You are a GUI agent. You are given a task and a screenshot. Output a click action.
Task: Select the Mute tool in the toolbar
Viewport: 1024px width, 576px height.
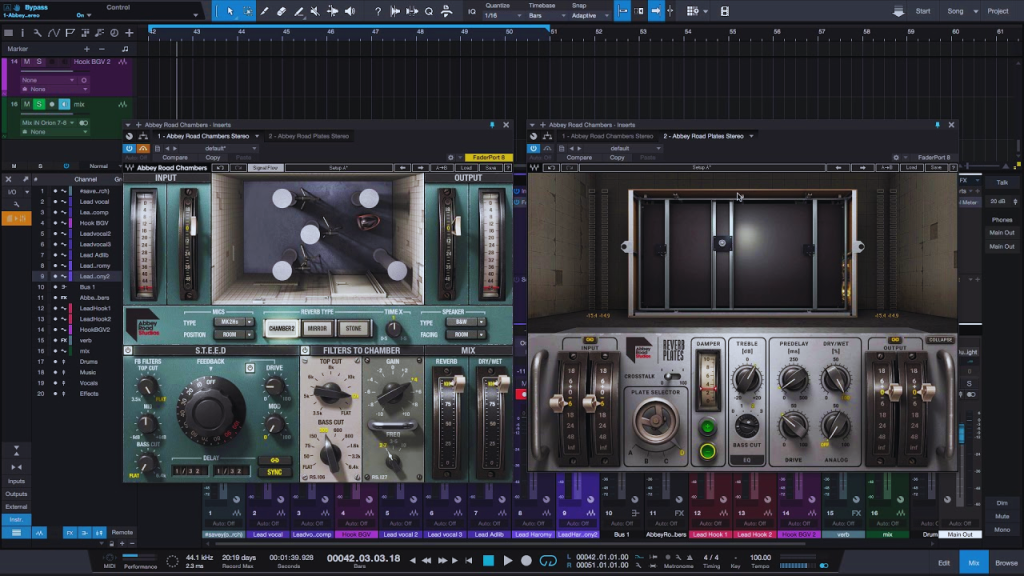point(316,9)
